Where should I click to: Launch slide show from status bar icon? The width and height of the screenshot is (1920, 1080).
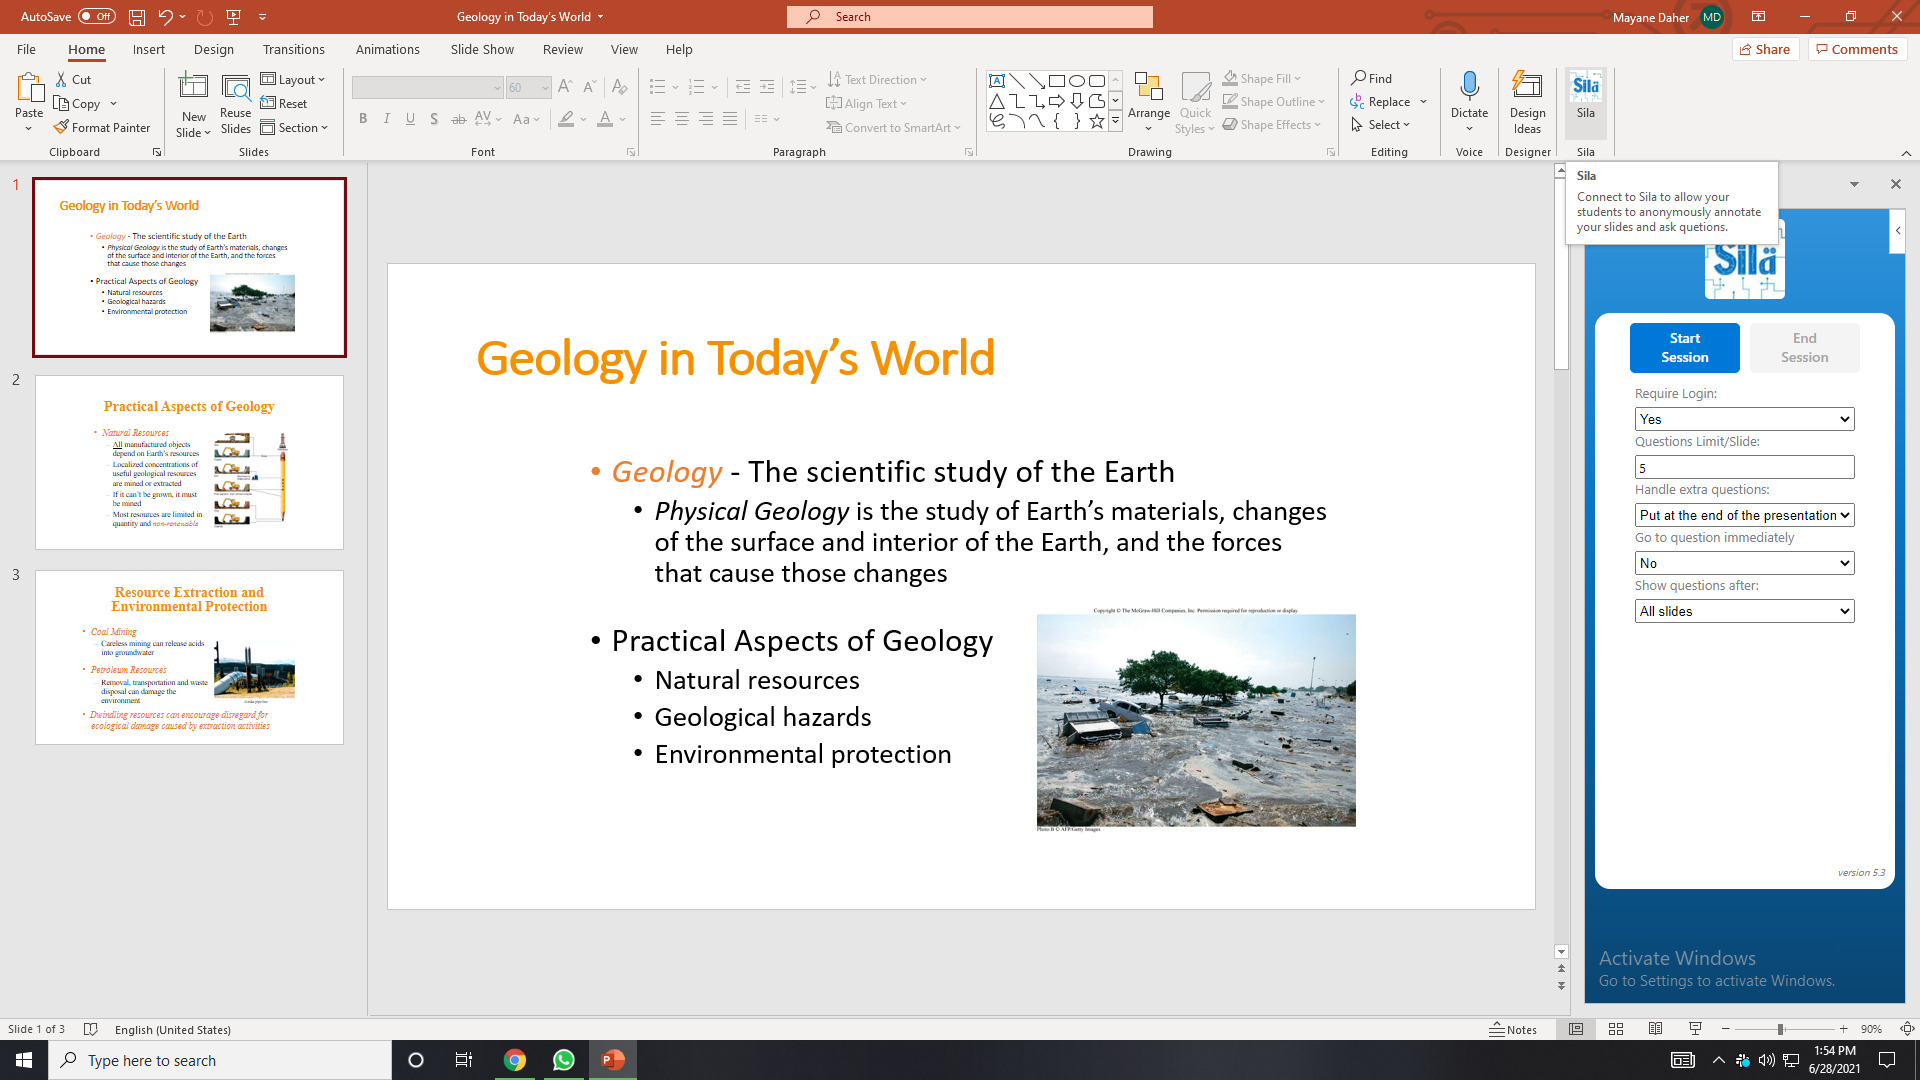tap(1695, 1029)
